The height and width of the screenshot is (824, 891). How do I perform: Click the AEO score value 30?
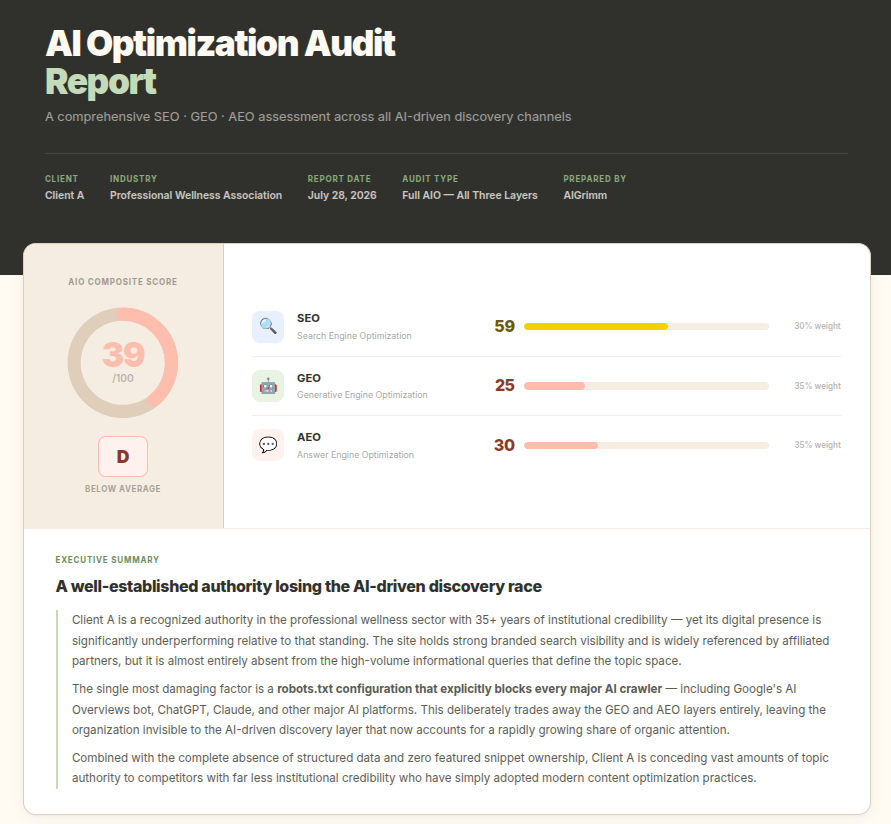point(504,445)
